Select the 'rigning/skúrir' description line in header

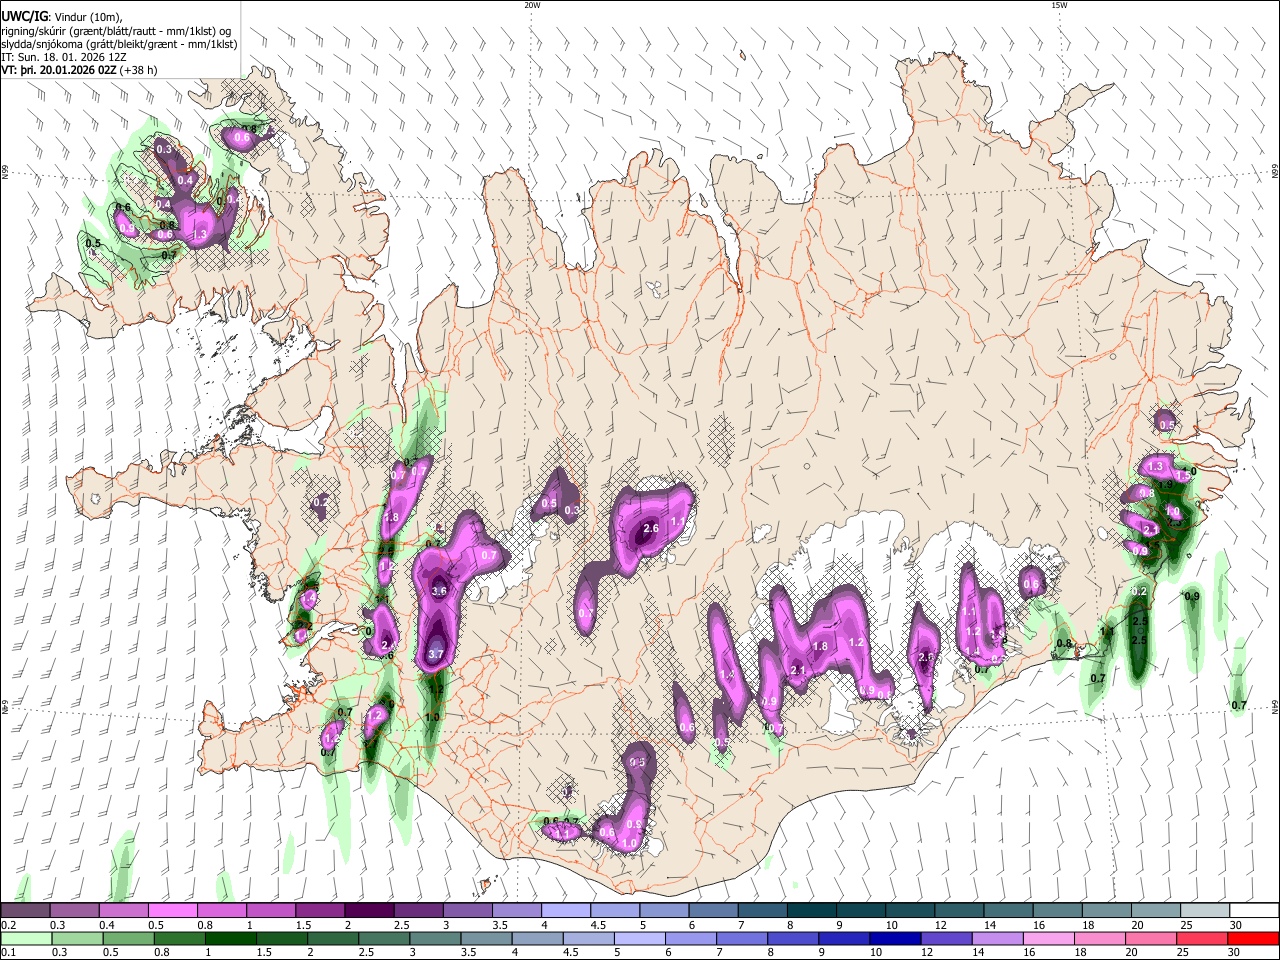pos(116,30)
